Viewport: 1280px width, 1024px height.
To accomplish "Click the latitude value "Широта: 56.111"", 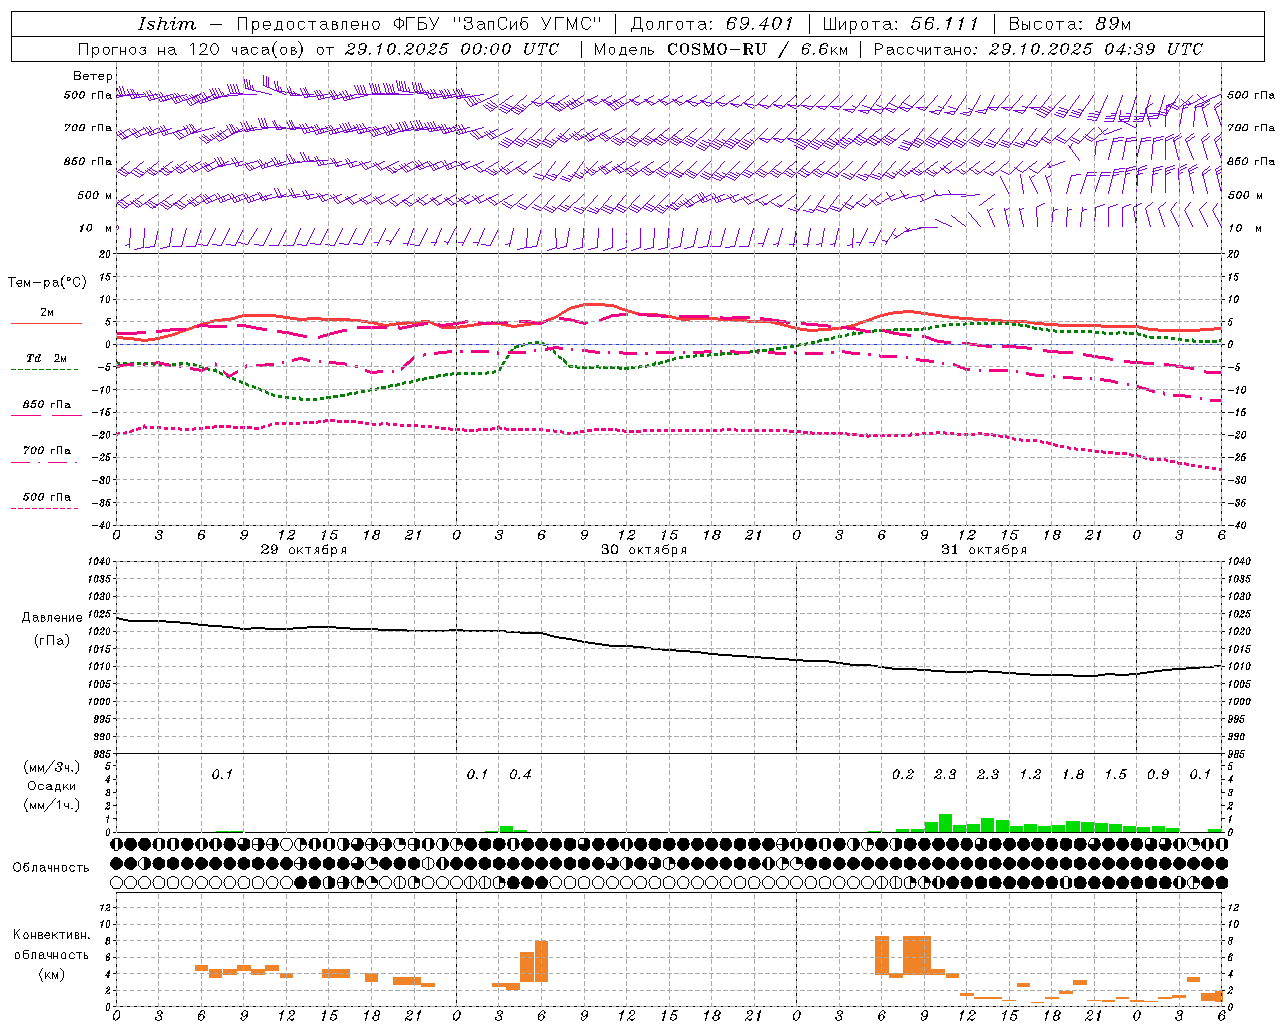I will tap(901, 24).
